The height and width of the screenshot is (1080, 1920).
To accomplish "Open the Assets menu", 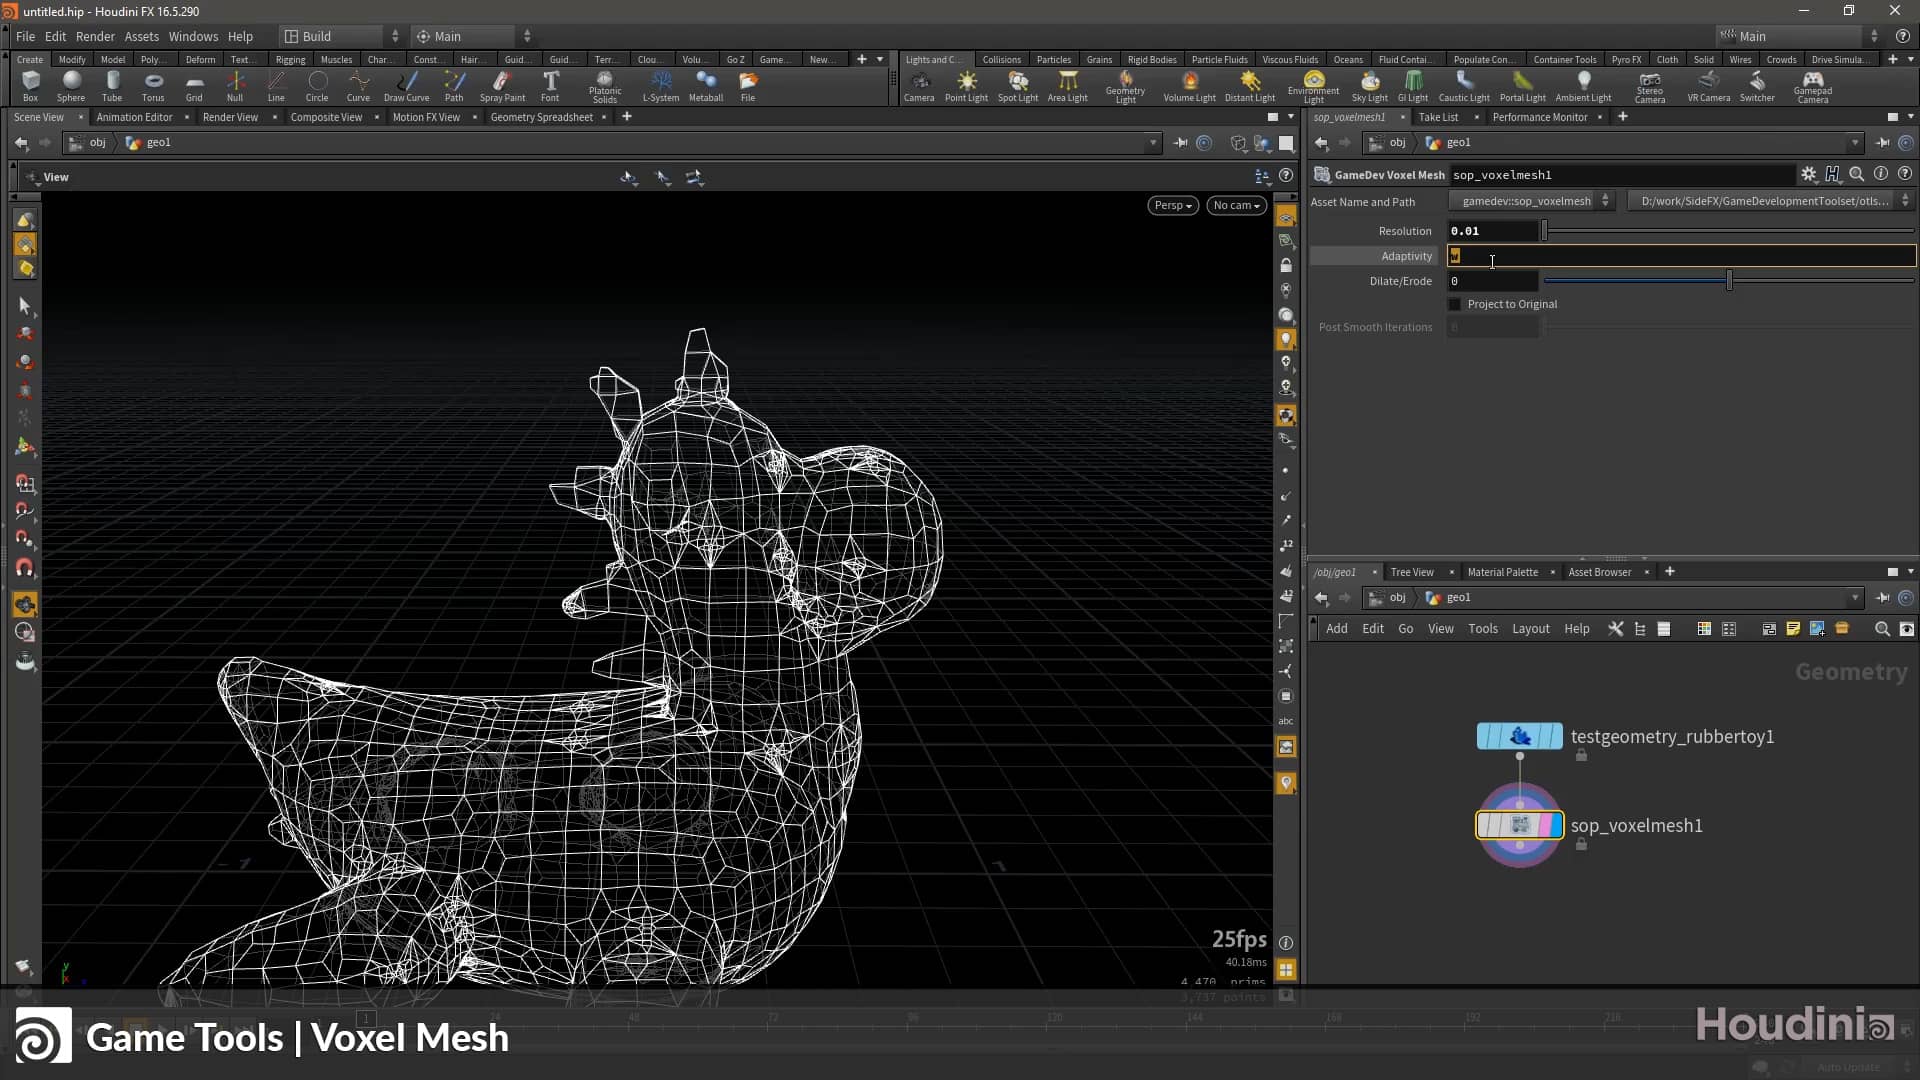I will [141, 36].
